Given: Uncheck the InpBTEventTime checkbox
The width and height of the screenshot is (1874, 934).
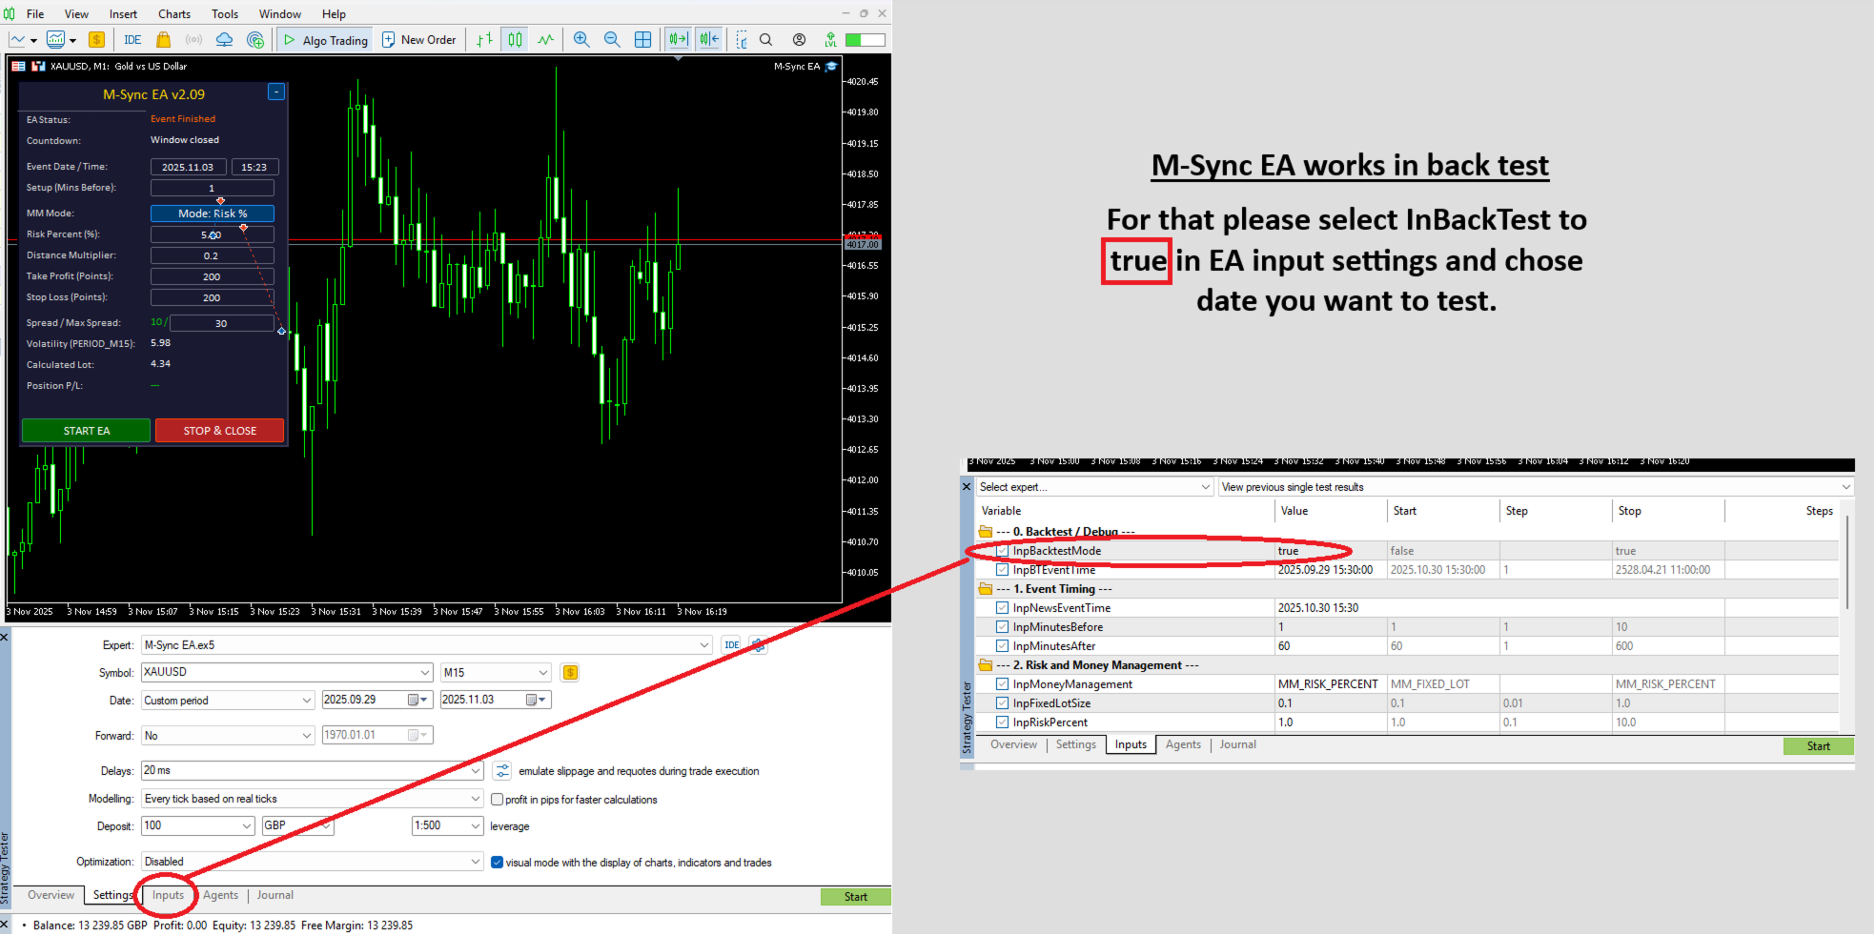Looking at the screenshot, I should click(x=1002, y=570).
